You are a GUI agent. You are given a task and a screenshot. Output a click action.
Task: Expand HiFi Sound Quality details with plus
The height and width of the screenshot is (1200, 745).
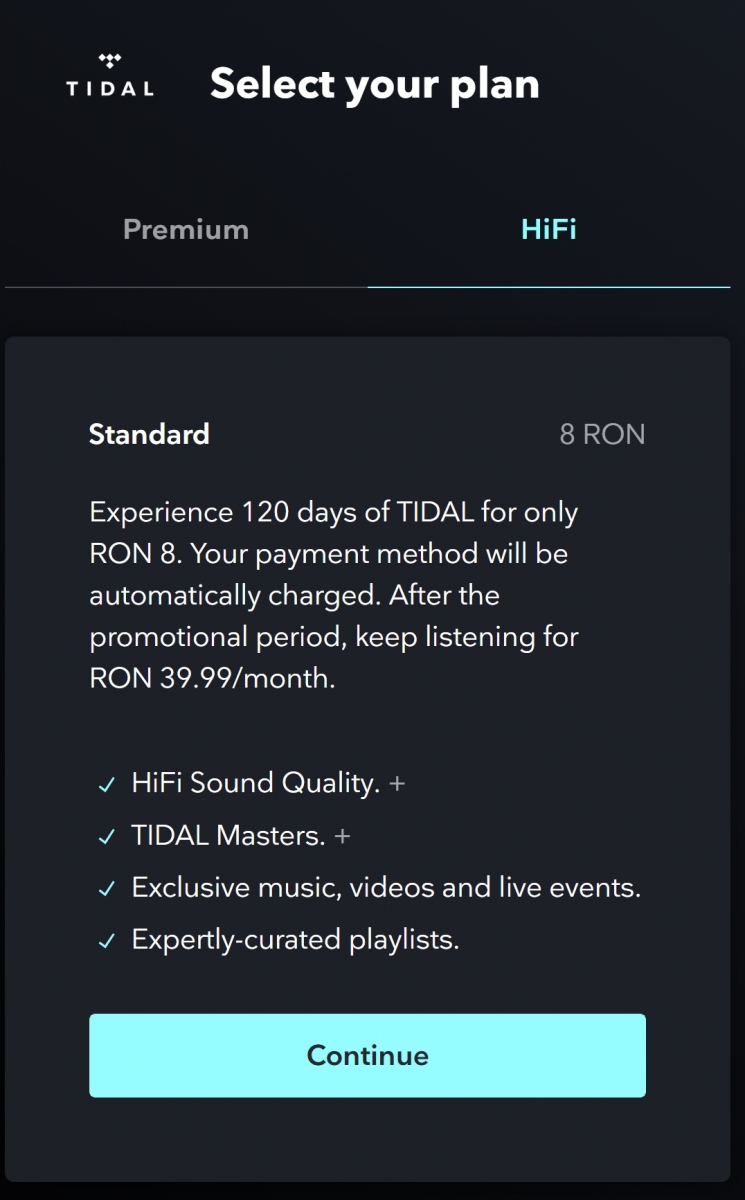coord(397,784)
